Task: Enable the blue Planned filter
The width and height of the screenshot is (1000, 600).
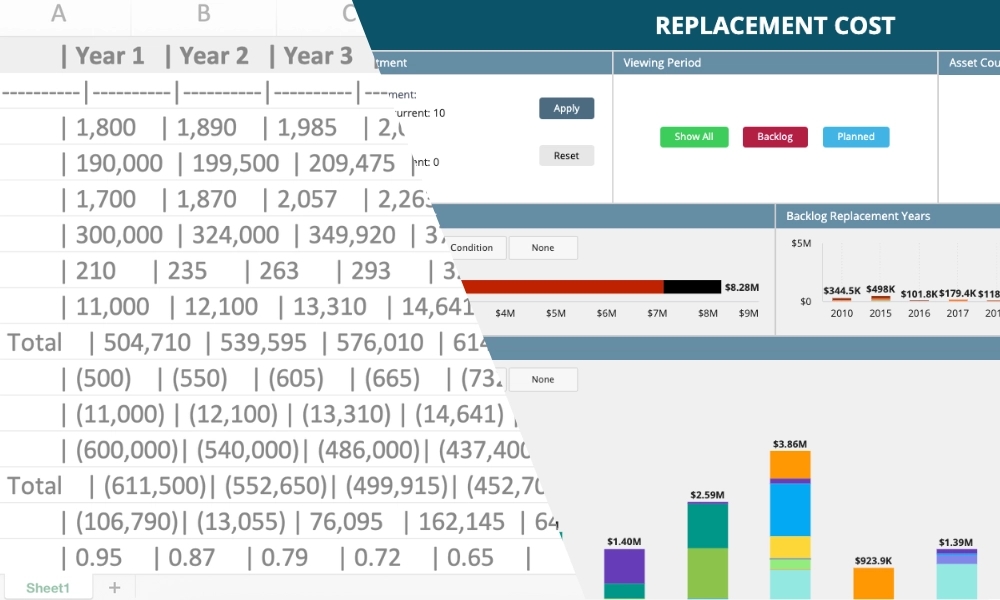Action: (x=855, y=137)
